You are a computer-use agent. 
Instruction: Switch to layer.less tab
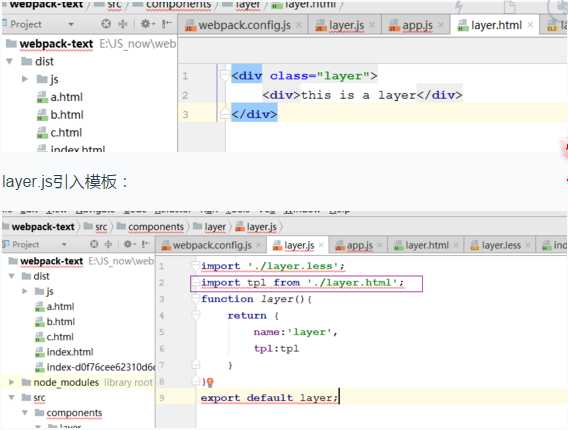click(x=501, y=246)
